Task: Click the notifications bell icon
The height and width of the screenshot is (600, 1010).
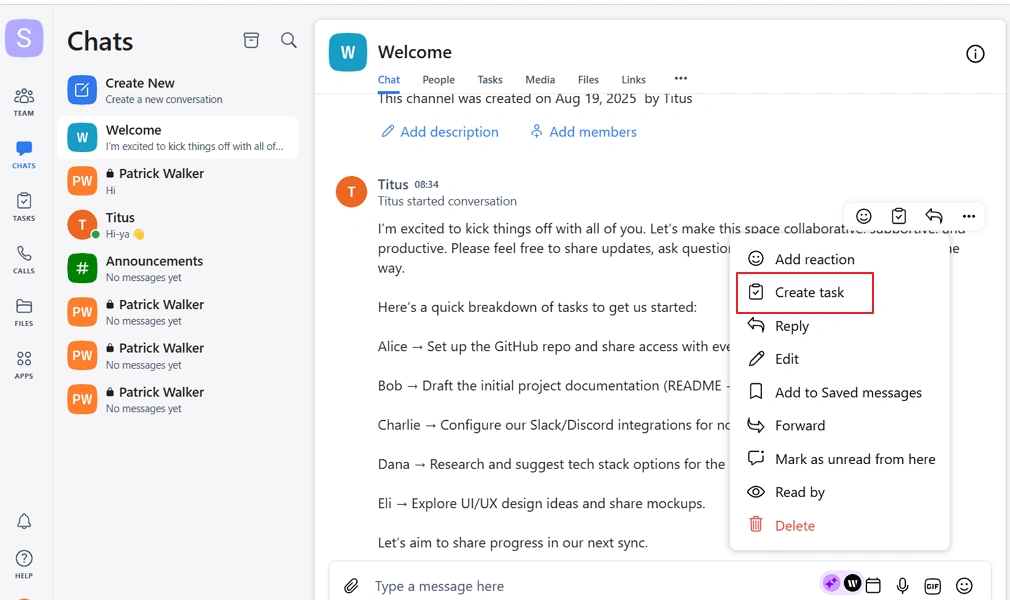Action: coord(24,521)
